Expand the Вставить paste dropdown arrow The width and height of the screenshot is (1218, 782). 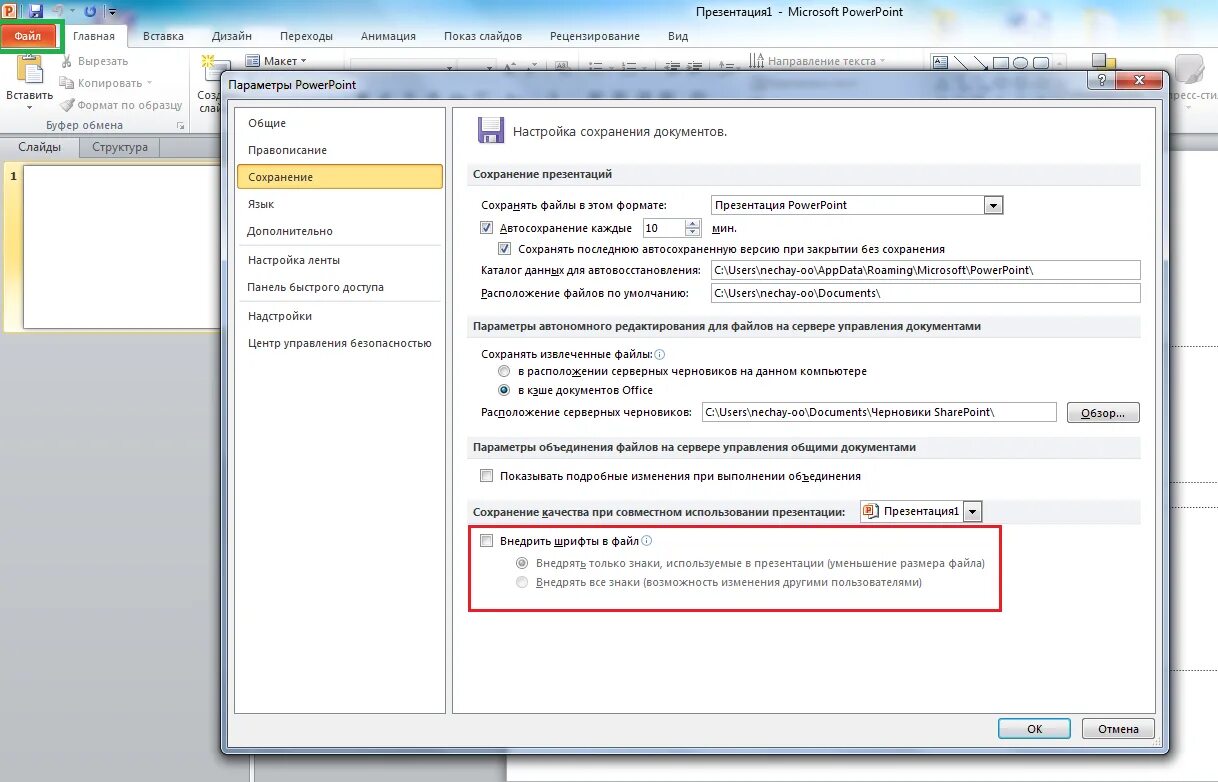coord(29,107)
